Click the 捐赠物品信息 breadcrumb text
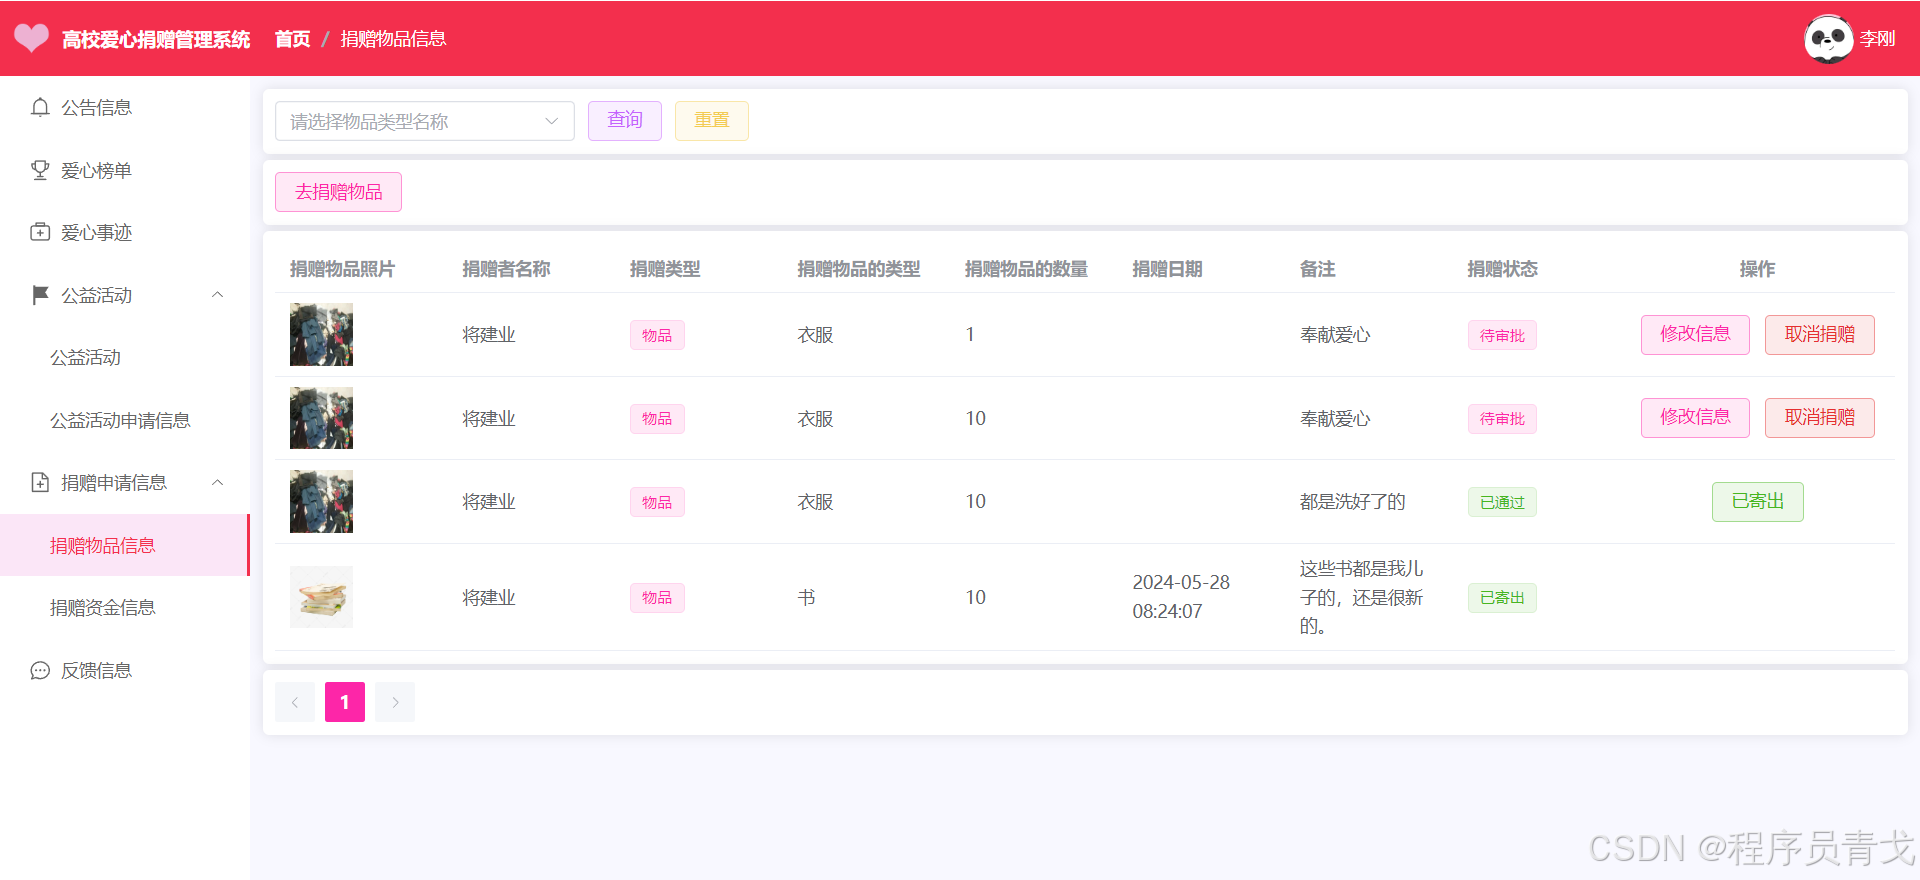Screen dimensions: 1920x880 click(x=393, y=39)
